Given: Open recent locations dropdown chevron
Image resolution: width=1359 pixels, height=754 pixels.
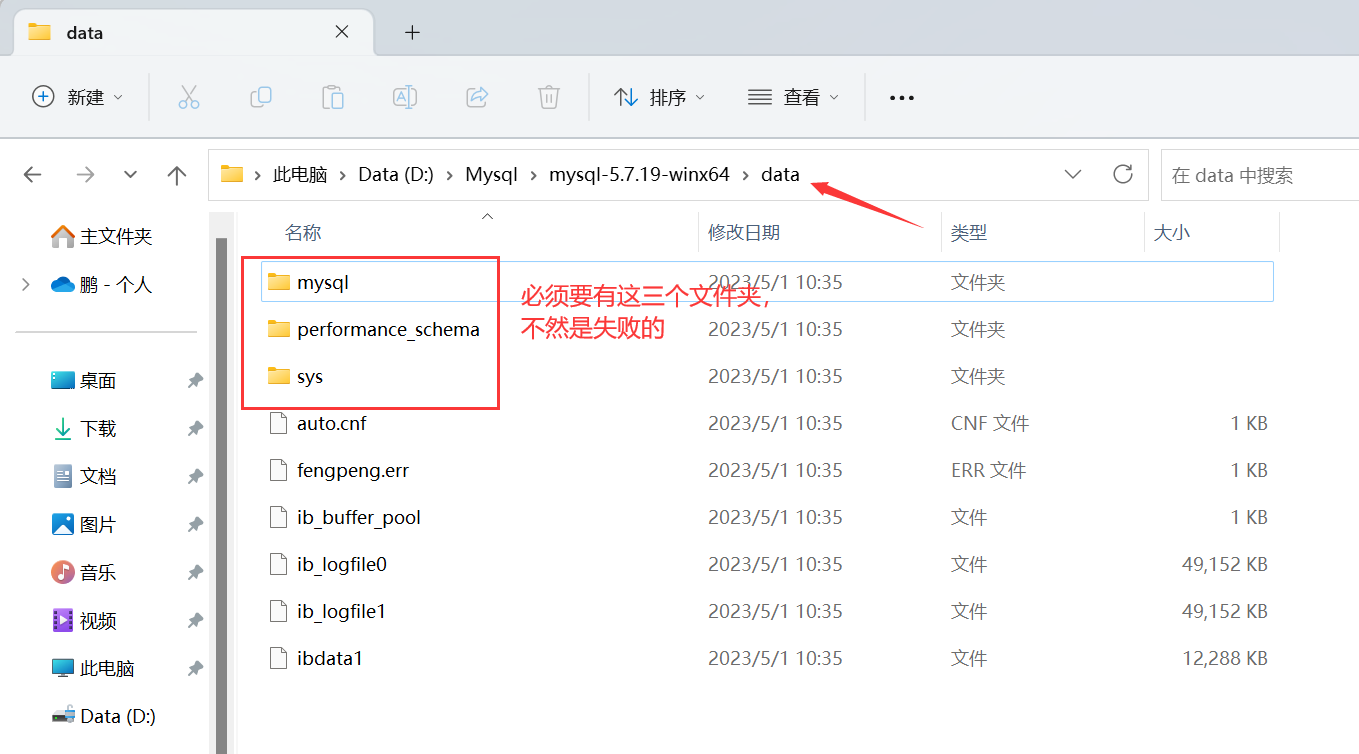Looking at the screenshot, I should (130, 175).
